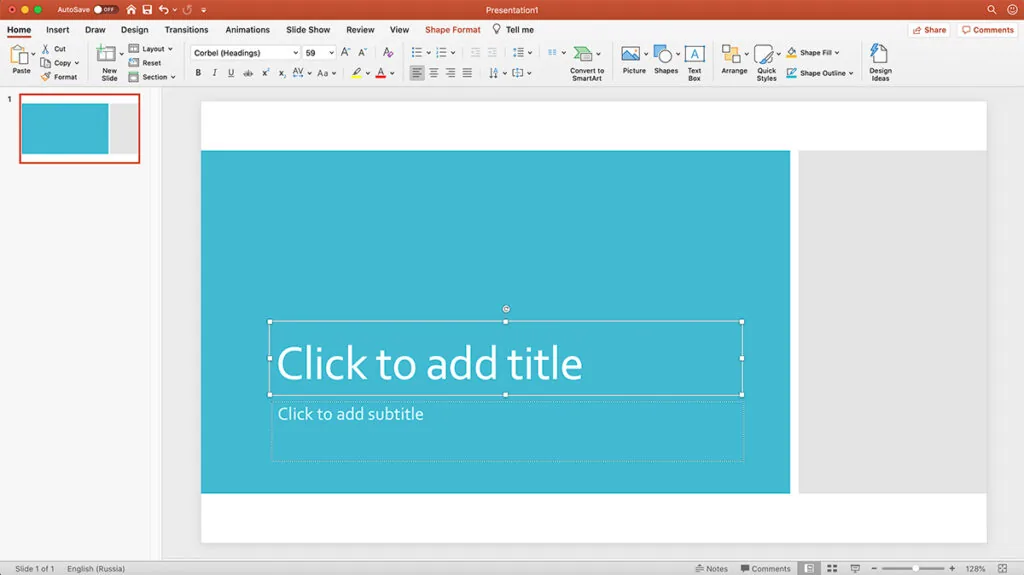The height and width of the screenshot is (575, 1024).
Task: Click the Copy icon
Action: pyautogui.click(x=46, y=63)
